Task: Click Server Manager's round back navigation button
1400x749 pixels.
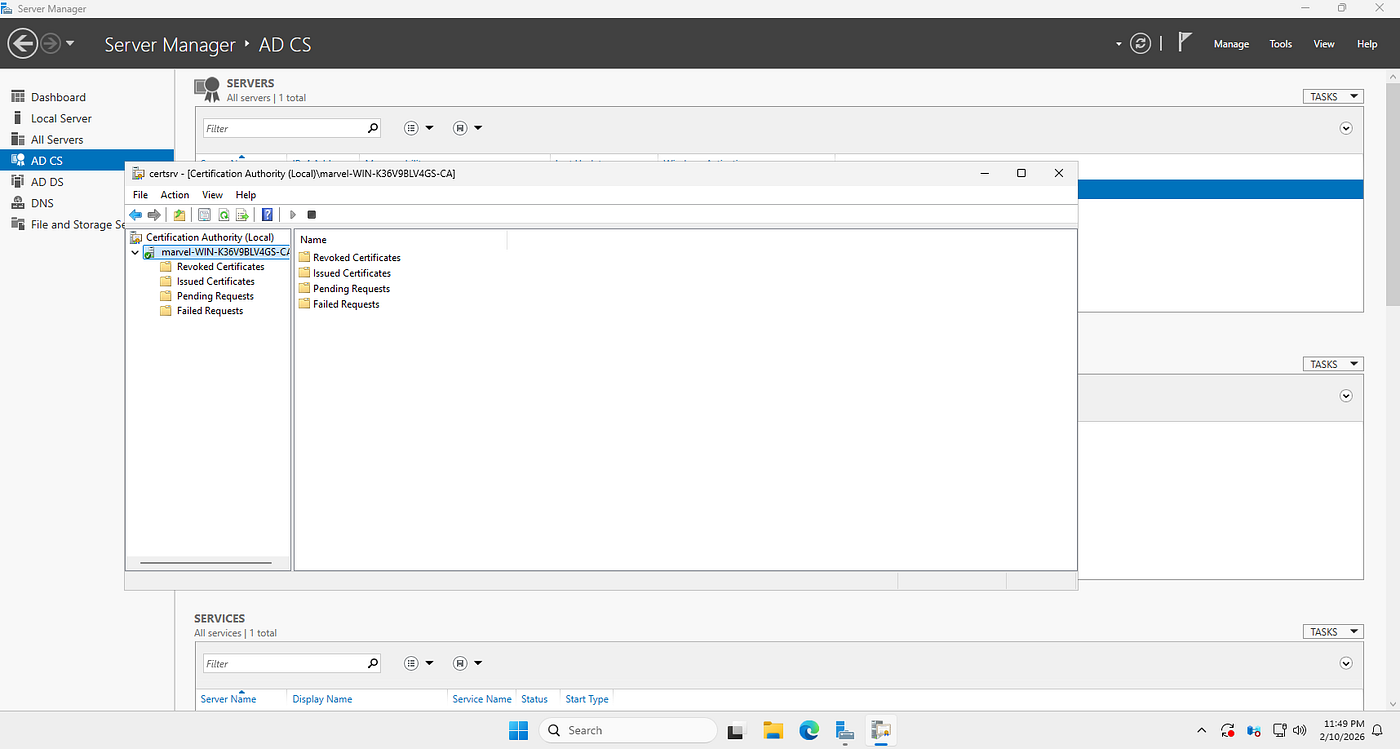Action: pyautogui.click(x=22, y=44)
